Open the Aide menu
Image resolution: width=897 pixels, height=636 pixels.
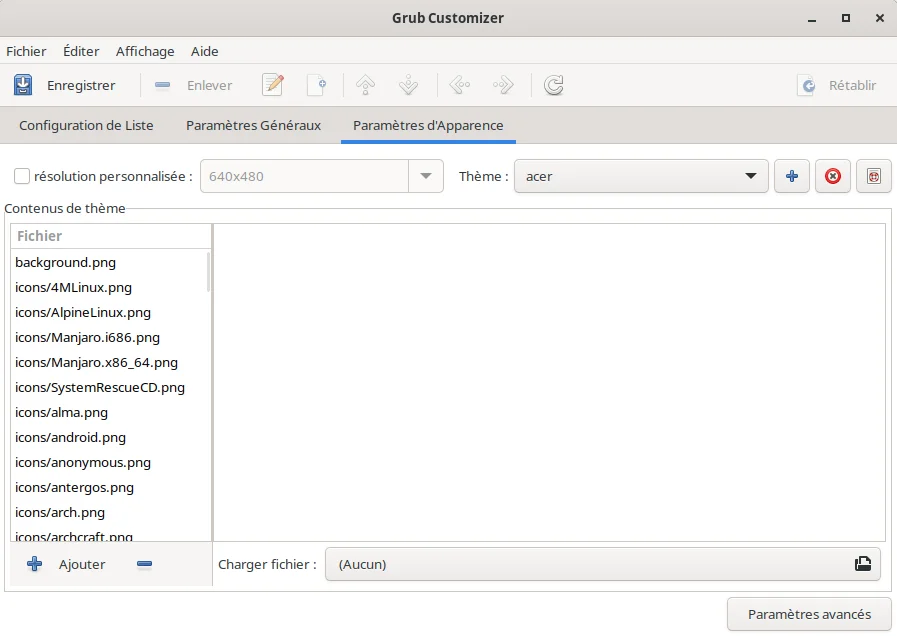pos(204,51)
